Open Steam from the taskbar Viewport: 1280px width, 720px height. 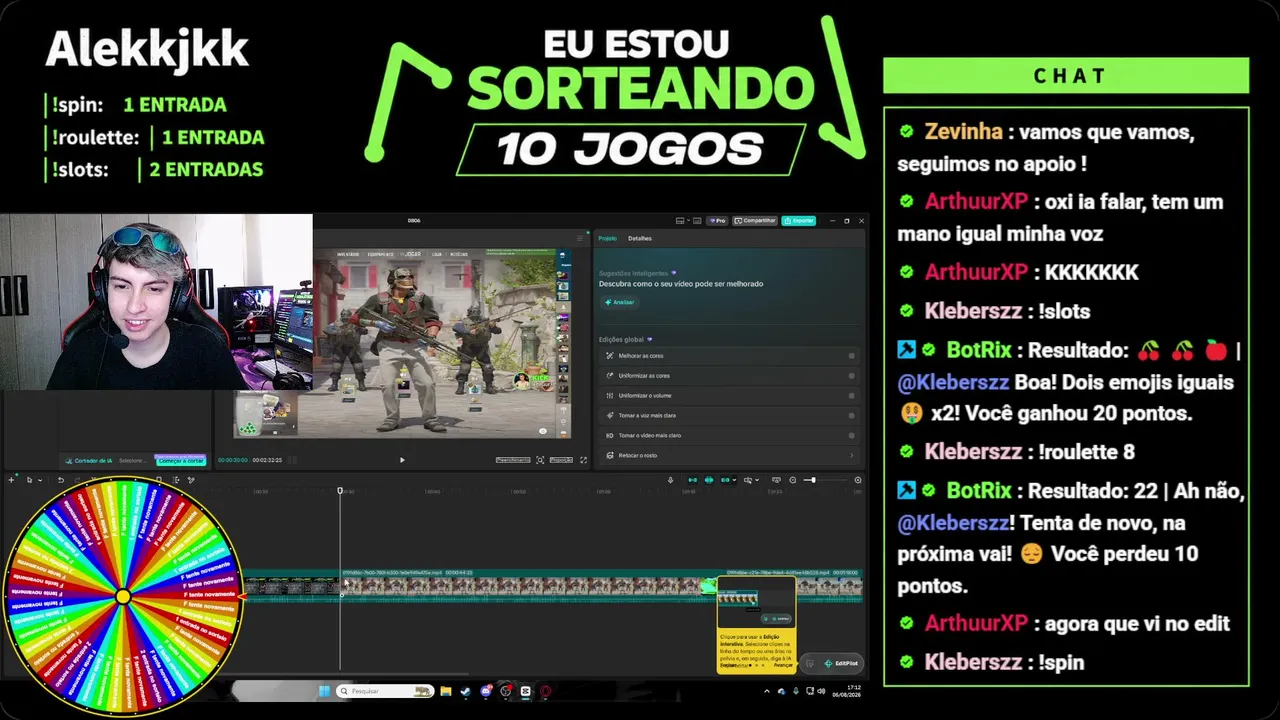click(x=466, y=691)
